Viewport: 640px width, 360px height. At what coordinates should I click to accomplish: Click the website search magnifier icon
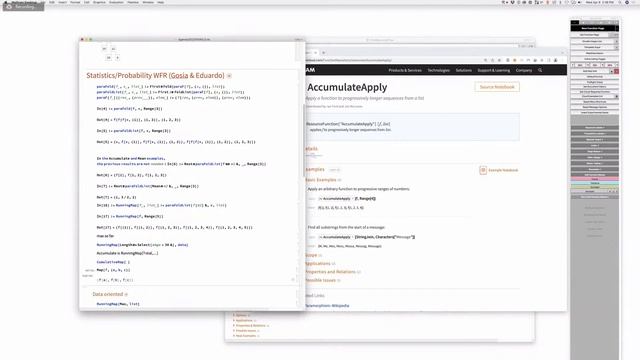pyautogui.click(x=540, y=70)
